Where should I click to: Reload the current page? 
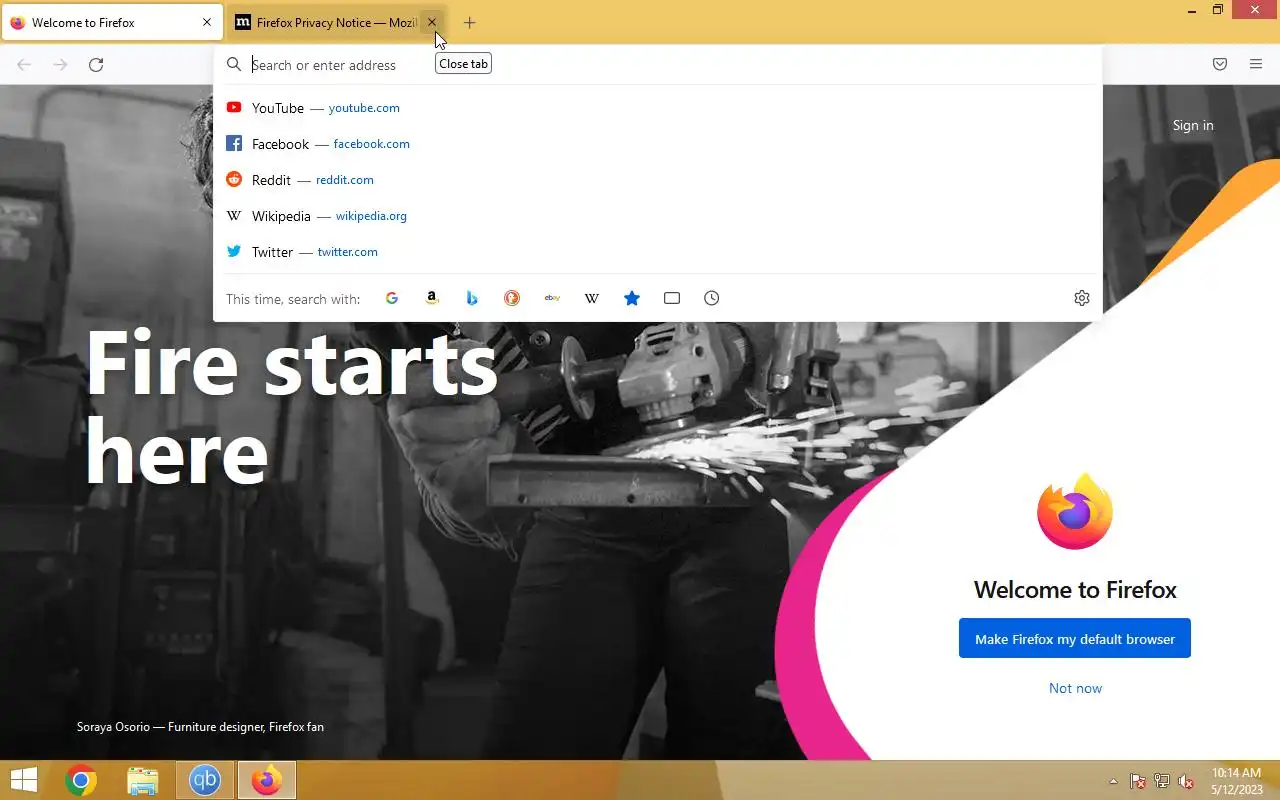pyautogui.click(x=96, y=65)
